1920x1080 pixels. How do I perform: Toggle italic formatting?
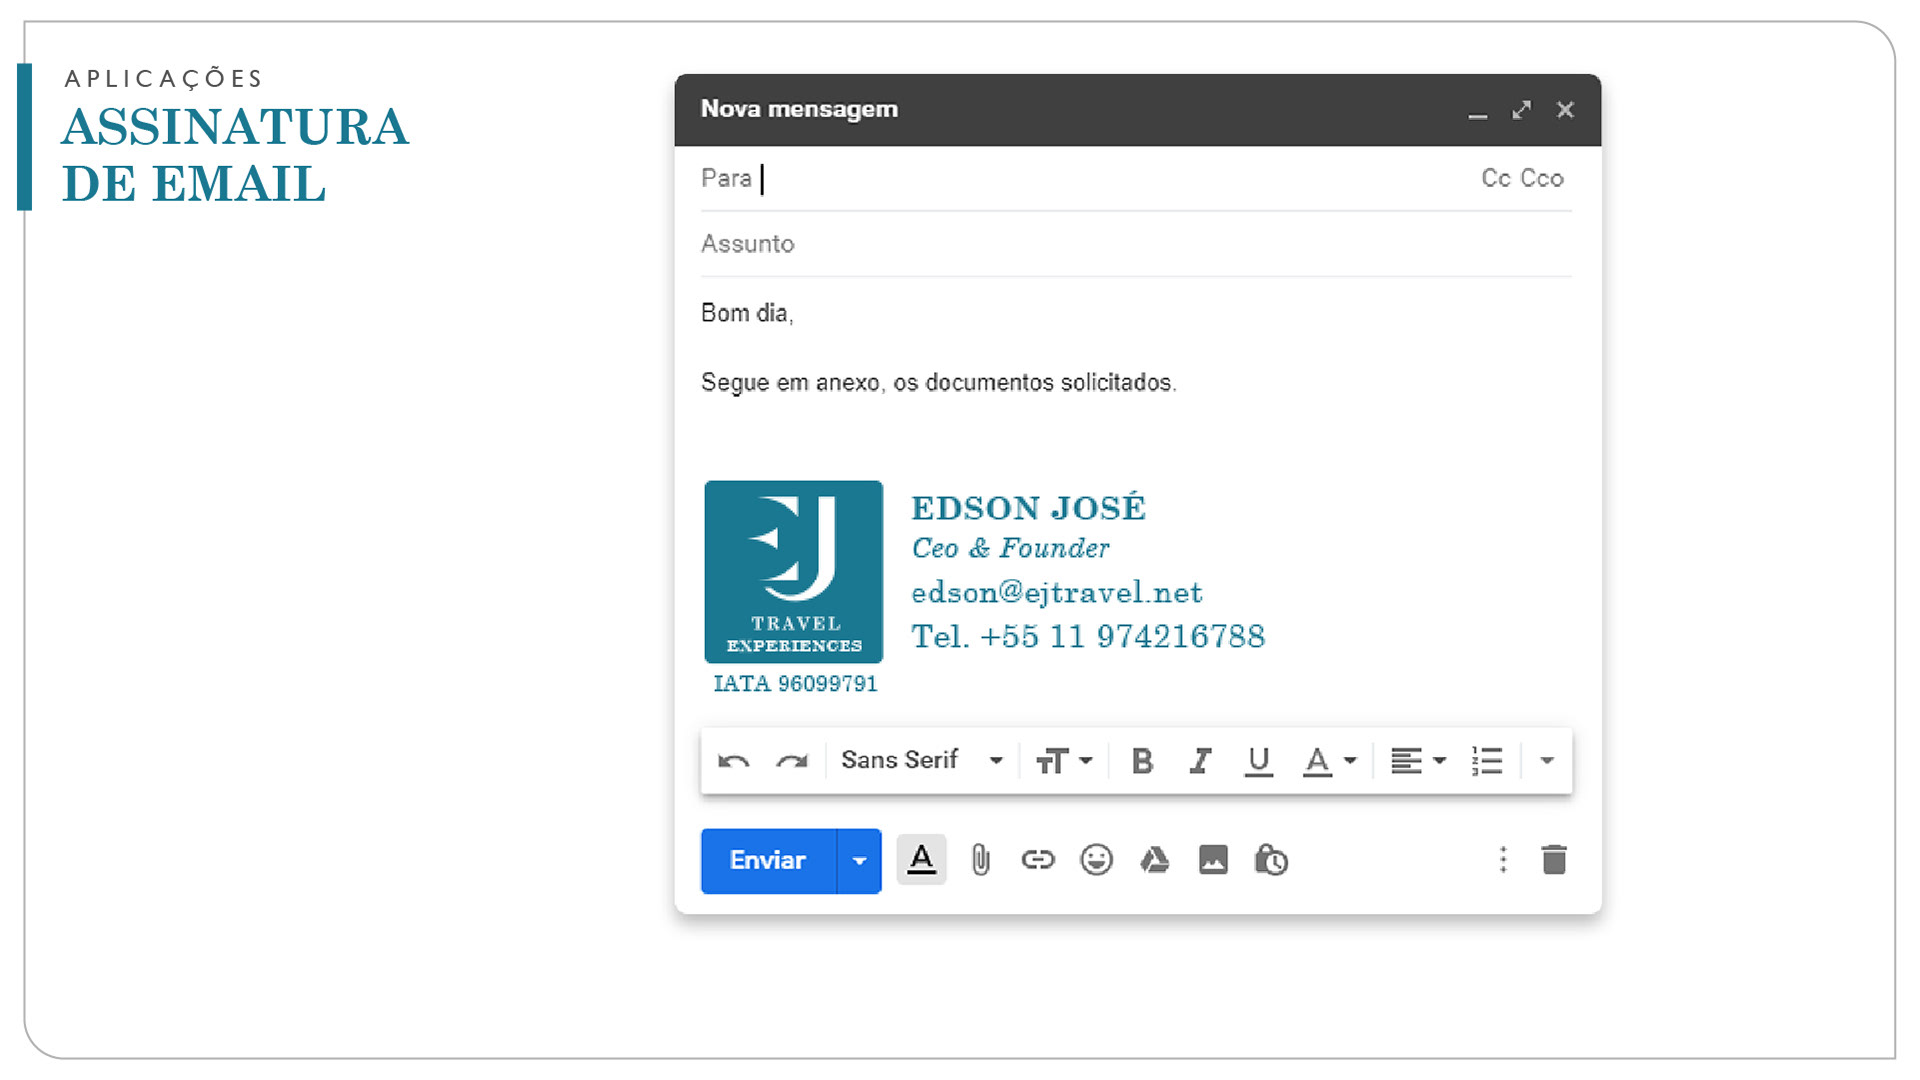(x=1200, y=762)
